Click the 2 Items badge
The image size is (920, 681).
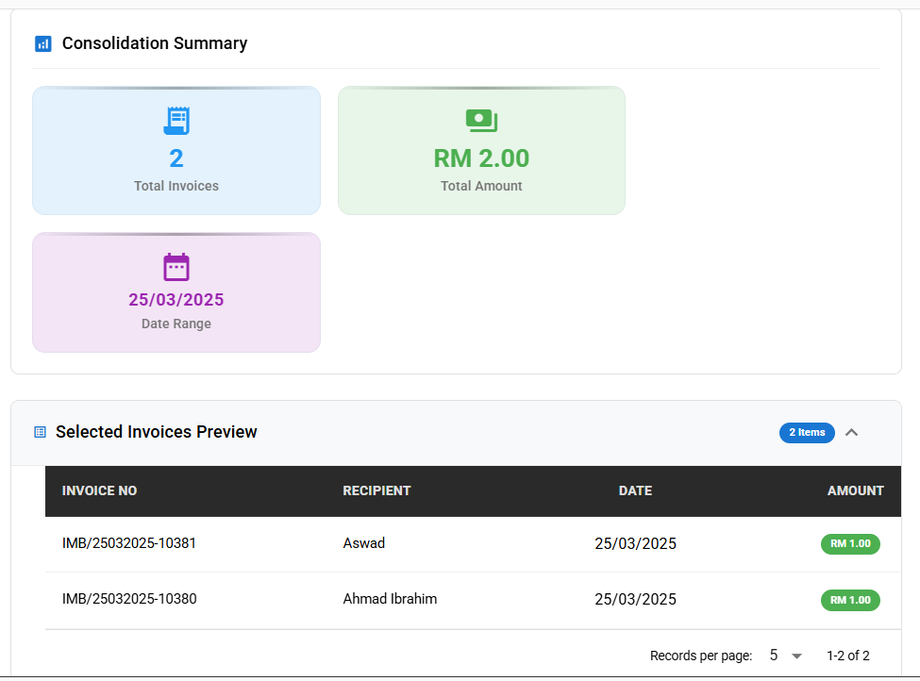pos(806,433)
